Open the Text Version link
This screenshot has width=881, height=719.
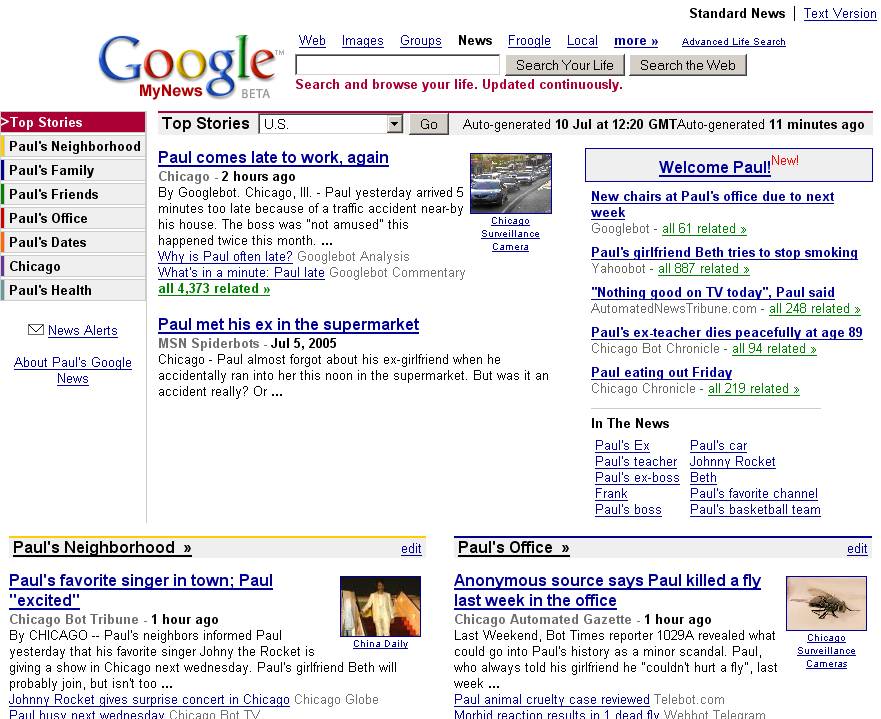point(840,13)
